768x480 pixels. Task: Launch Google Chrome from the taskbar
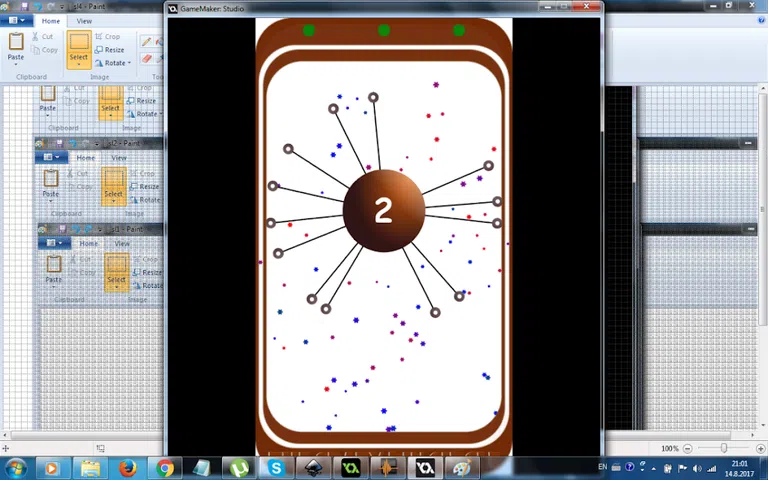[165, 468]
